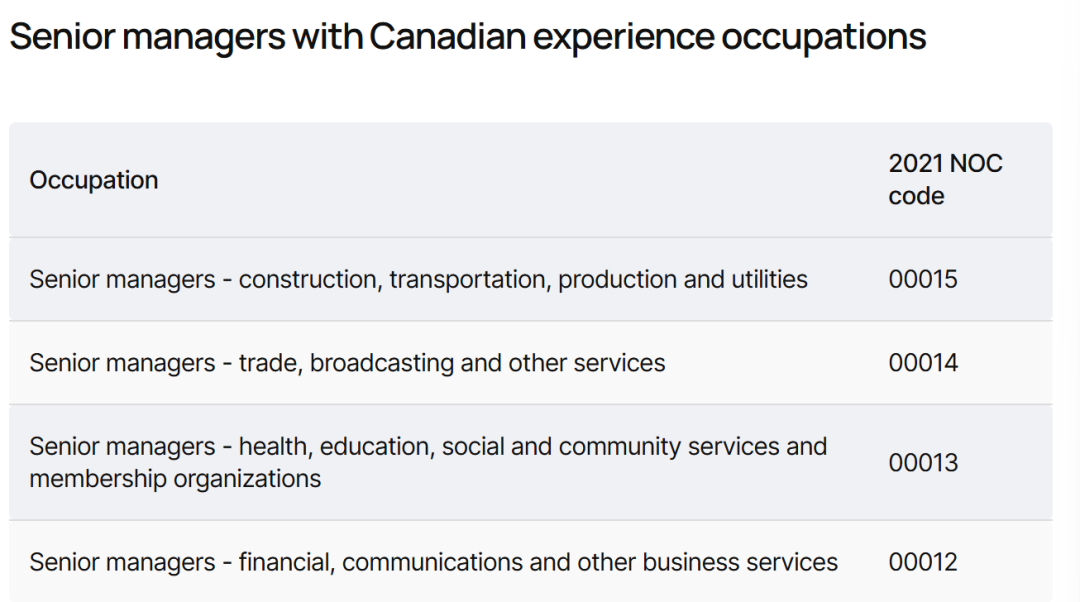Image resolution: width=1080 pixels, height=602 pixels.
Task: Click NOC code 00015
Action: 923,279
